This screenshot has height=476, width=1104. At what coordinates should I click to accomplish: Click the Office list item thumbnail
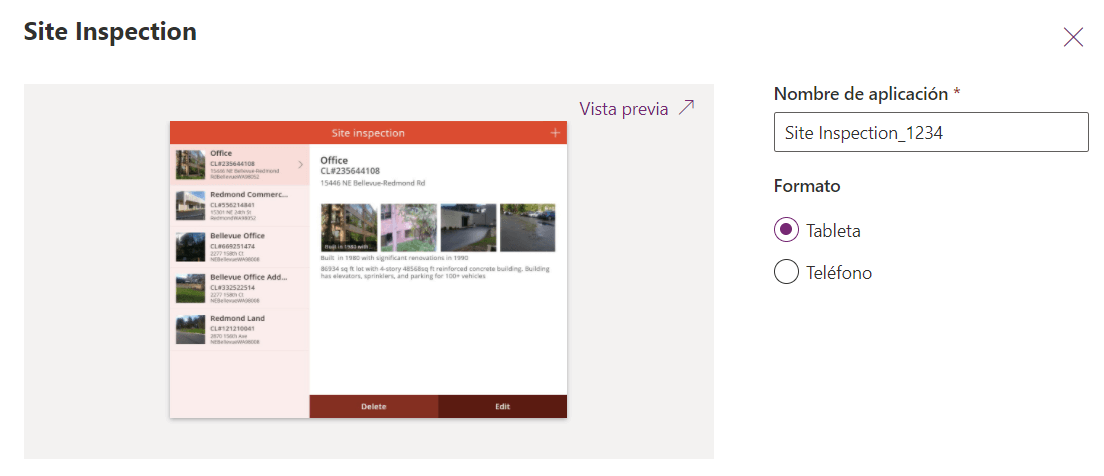tap(190, 164)
